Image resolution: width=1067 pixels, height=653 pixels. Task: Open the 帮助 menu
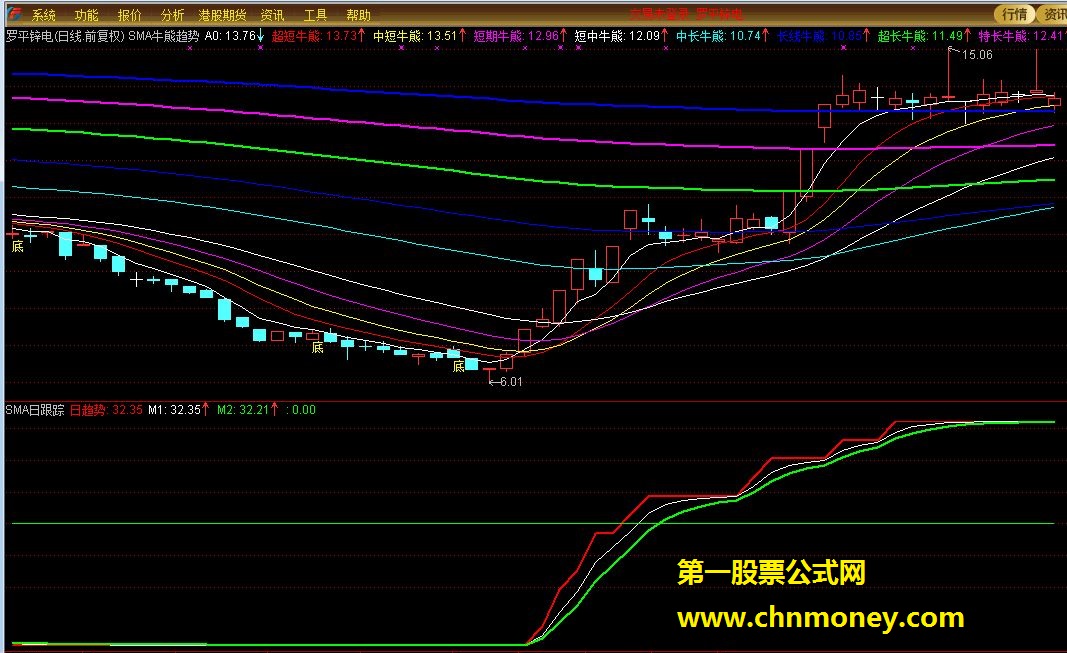click(358, 14)
